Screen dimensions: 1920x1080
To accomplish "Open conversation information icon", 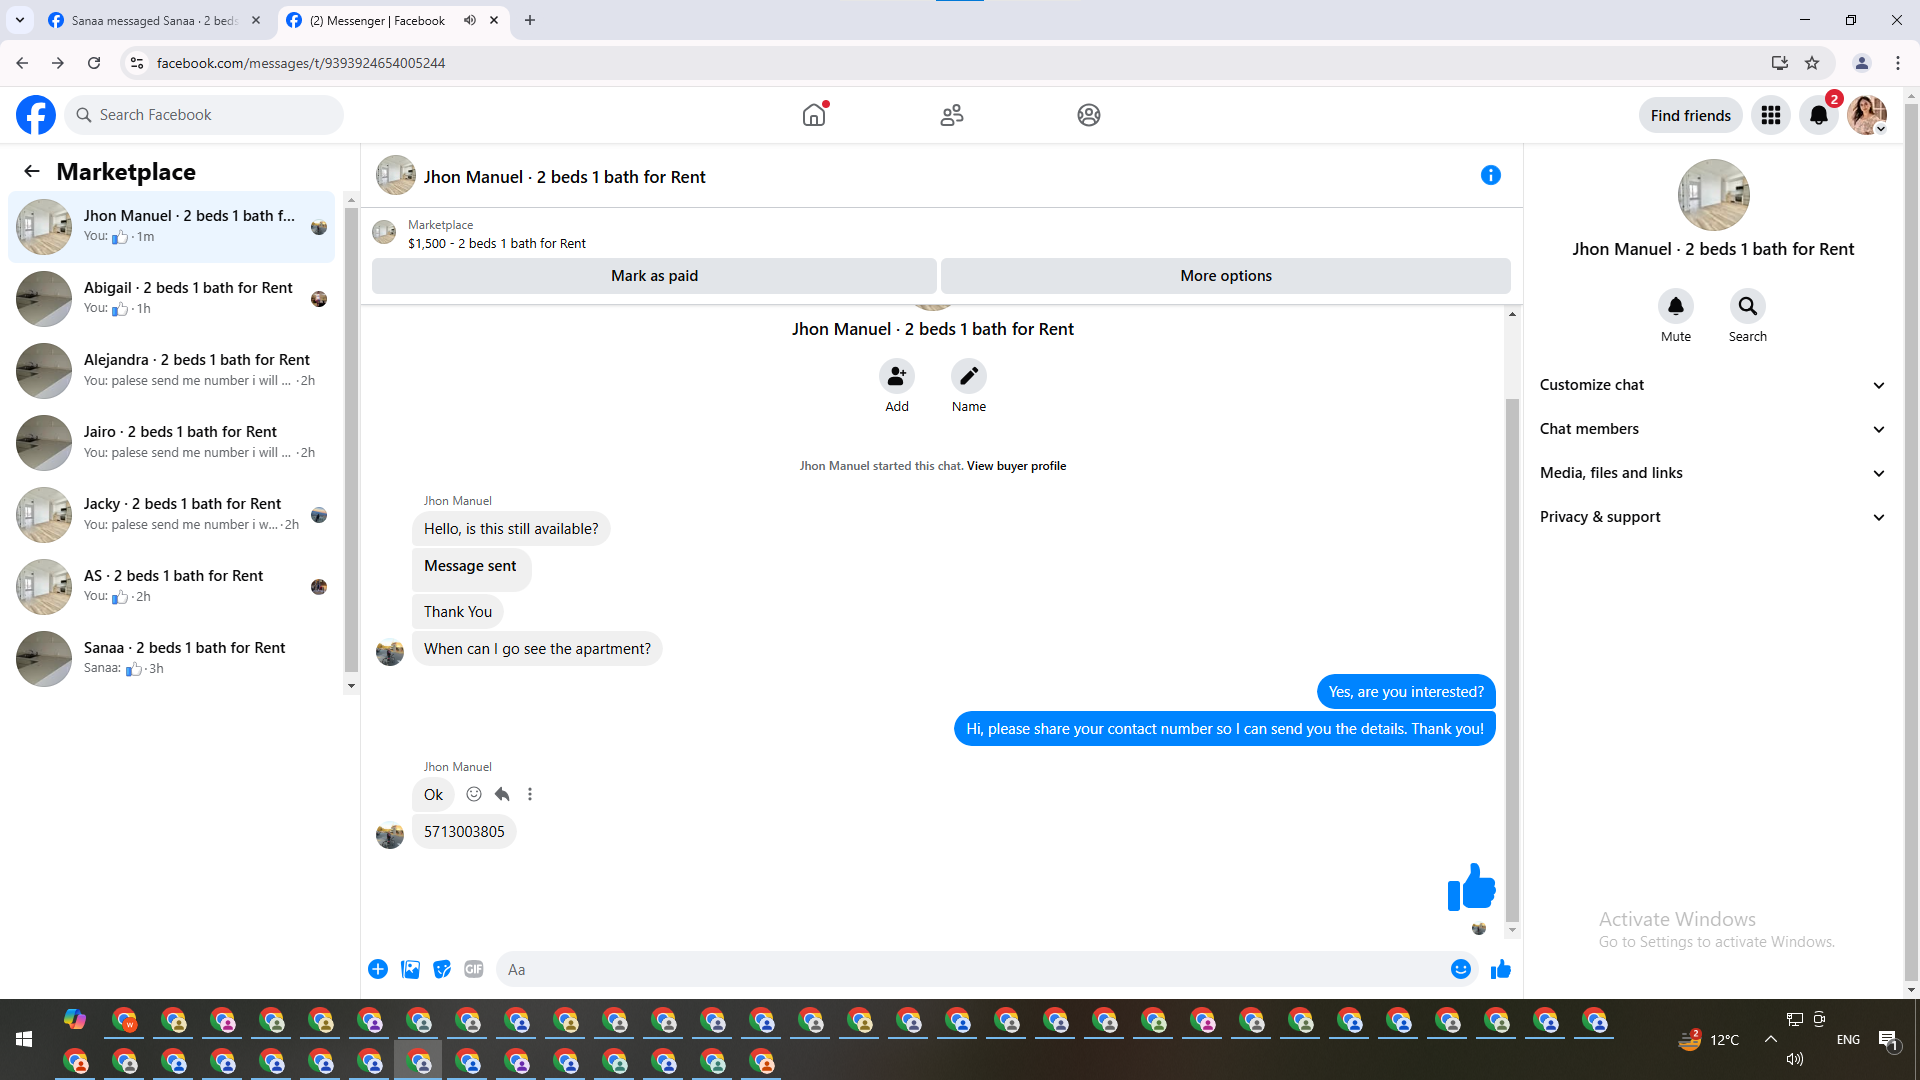I will (x=1491, y=175).
